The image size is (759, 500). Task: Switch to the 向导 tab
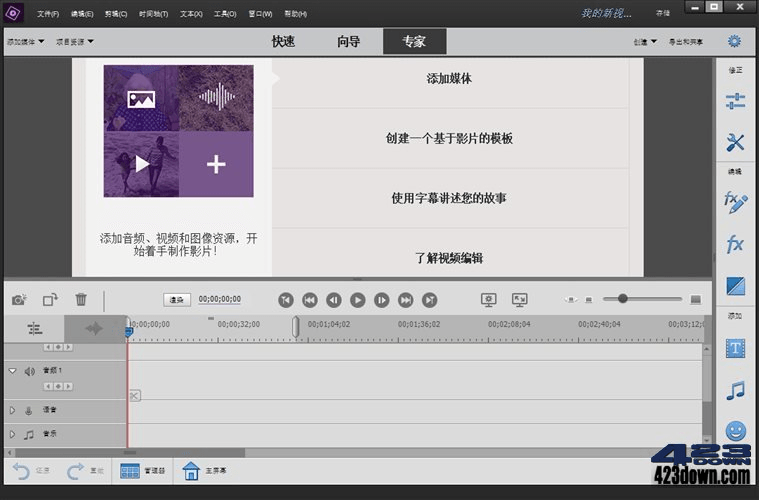pos(349,41)
